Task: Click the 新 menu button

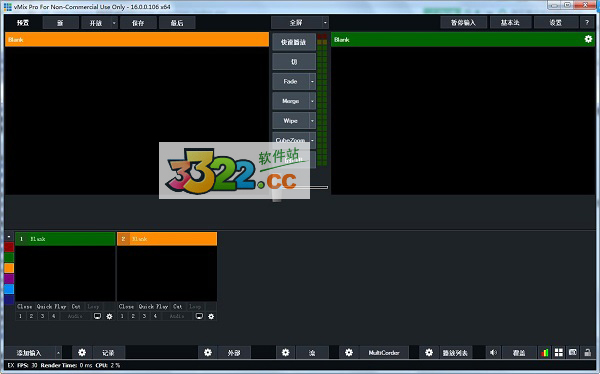Action: tap(60, 23)
